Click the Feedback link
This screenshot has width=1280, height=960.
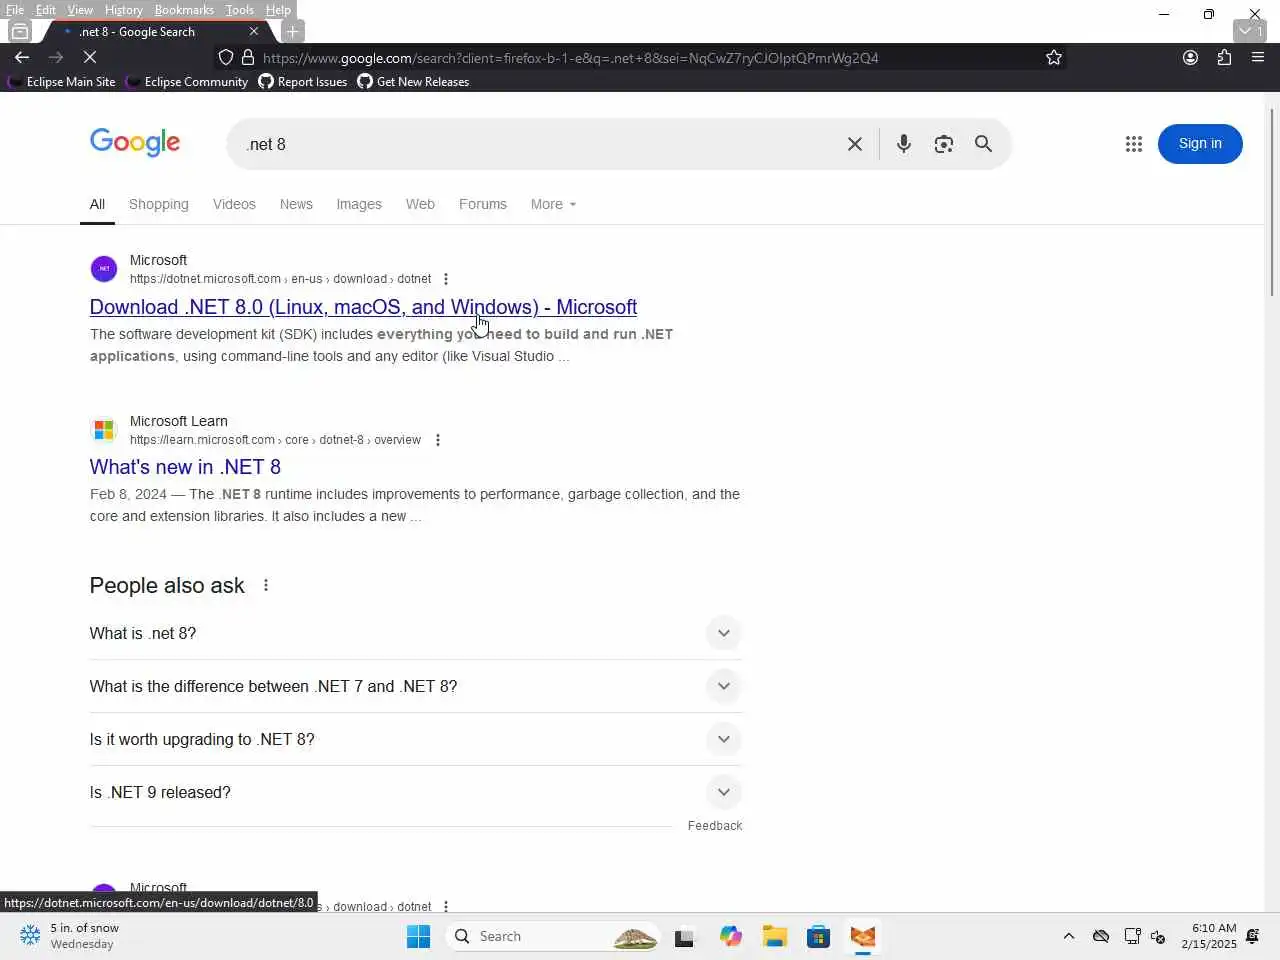pyautogui.click(x=715, y=826)
